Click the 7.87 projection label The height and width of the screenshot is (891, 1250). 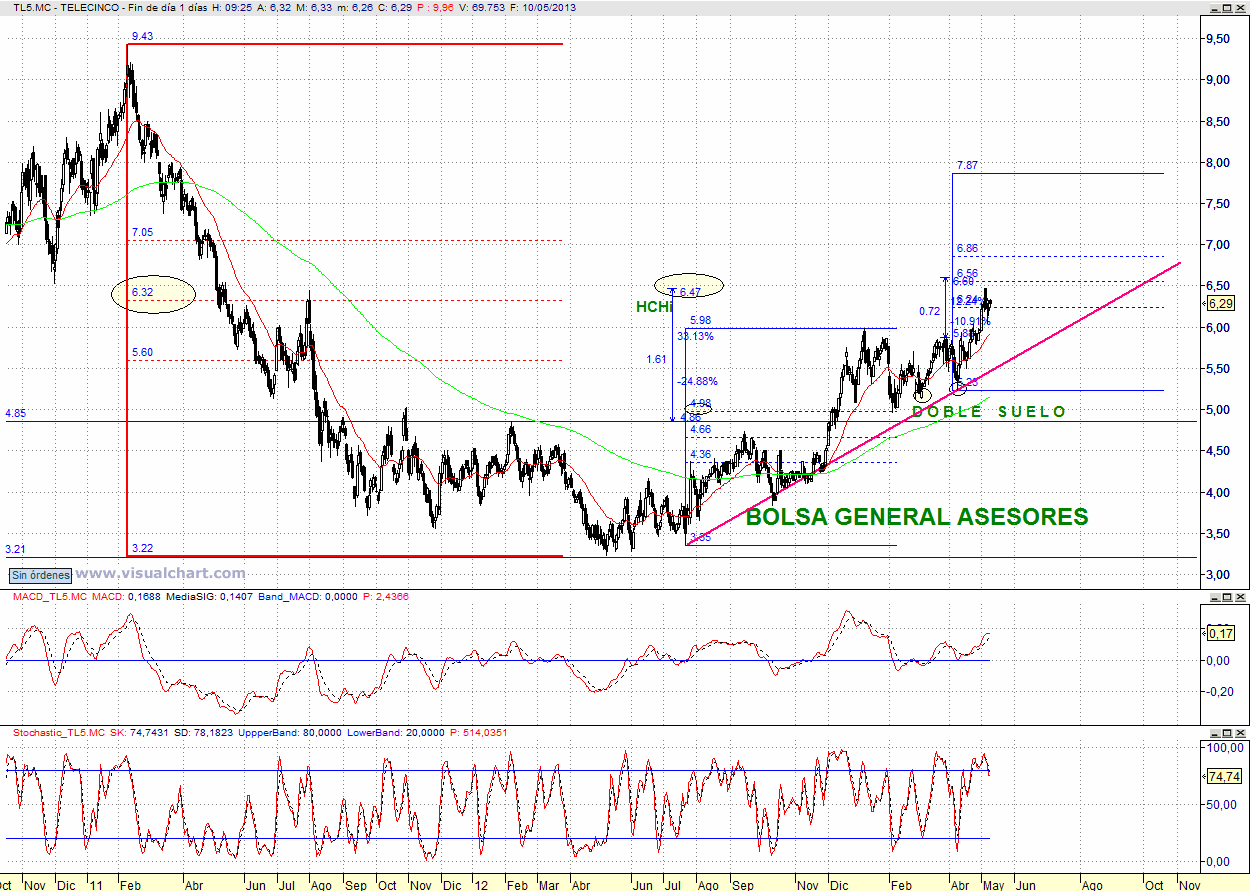967,165
